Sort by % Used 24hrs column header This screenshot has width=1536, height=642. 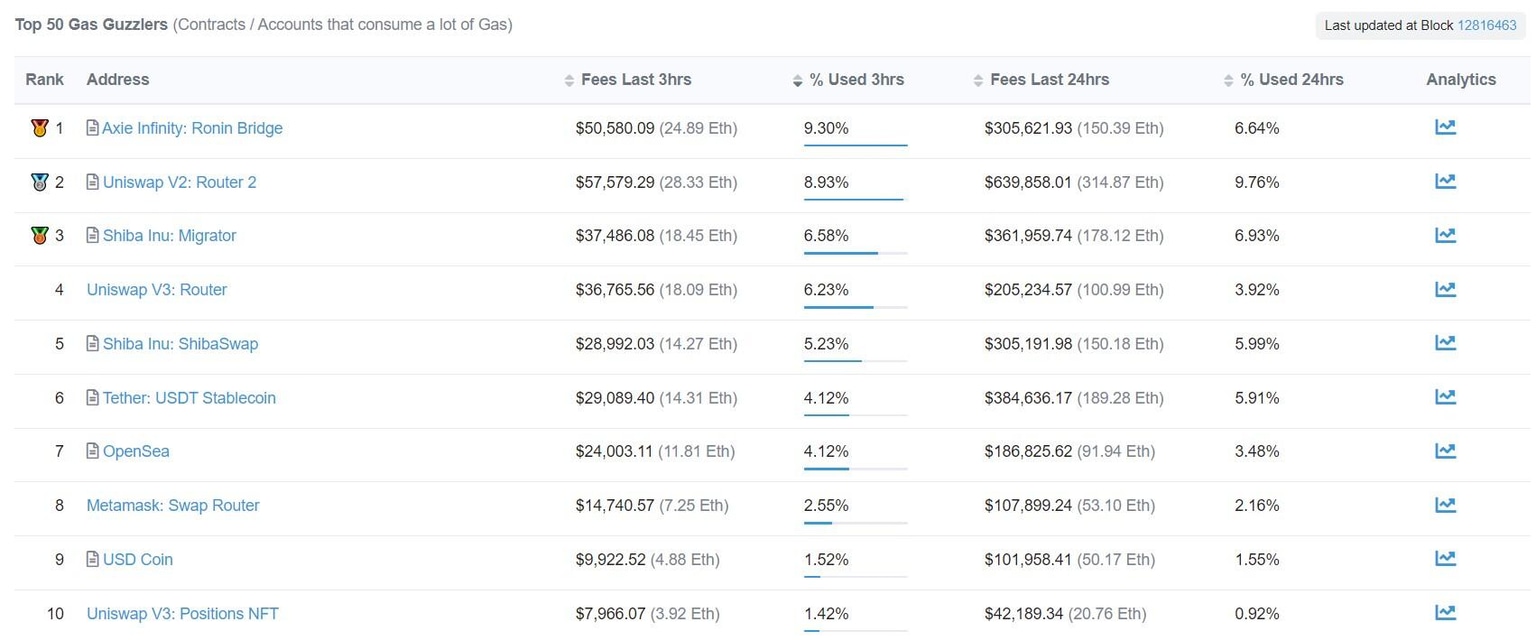(1291, 80)
